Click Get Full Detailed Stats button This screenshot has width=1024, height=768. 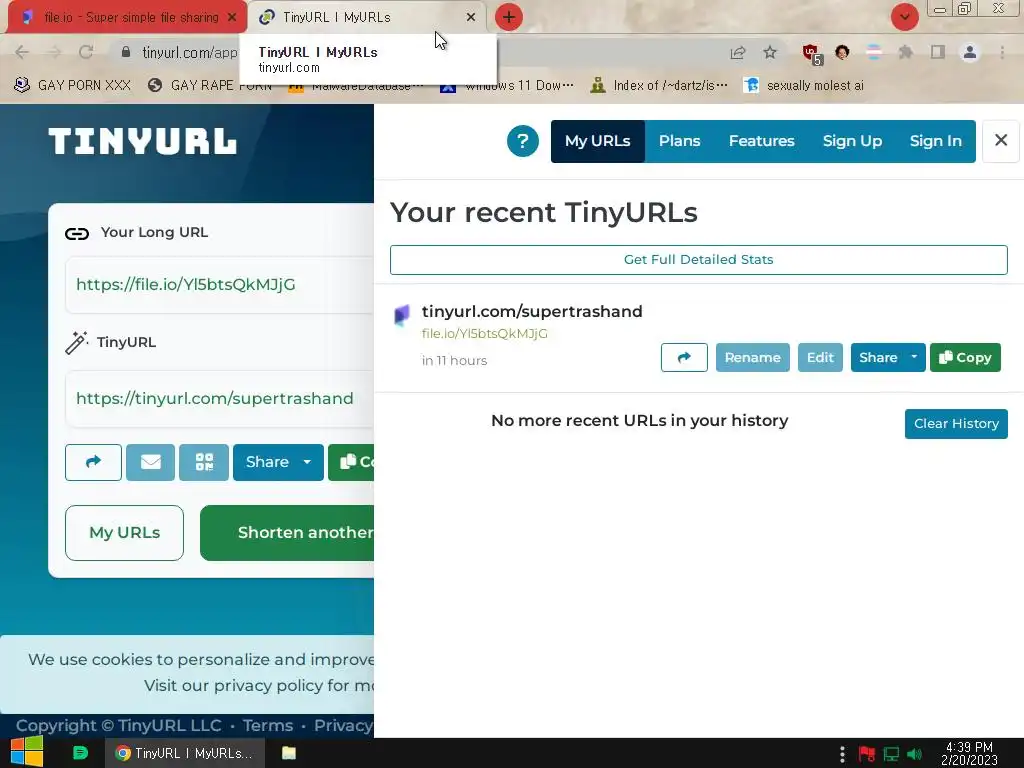[698, 260]
